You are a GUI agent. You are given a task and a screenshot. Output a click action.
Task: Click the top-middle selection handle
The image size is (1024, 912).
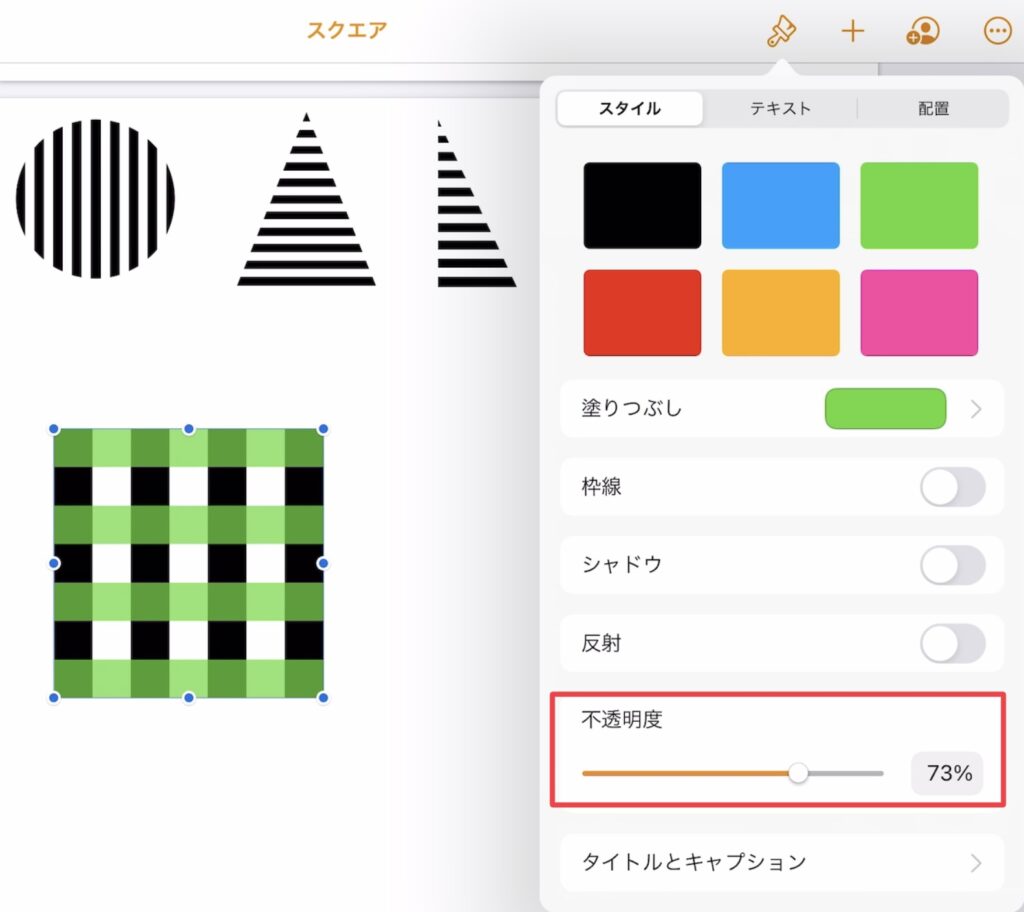(189, 429)
